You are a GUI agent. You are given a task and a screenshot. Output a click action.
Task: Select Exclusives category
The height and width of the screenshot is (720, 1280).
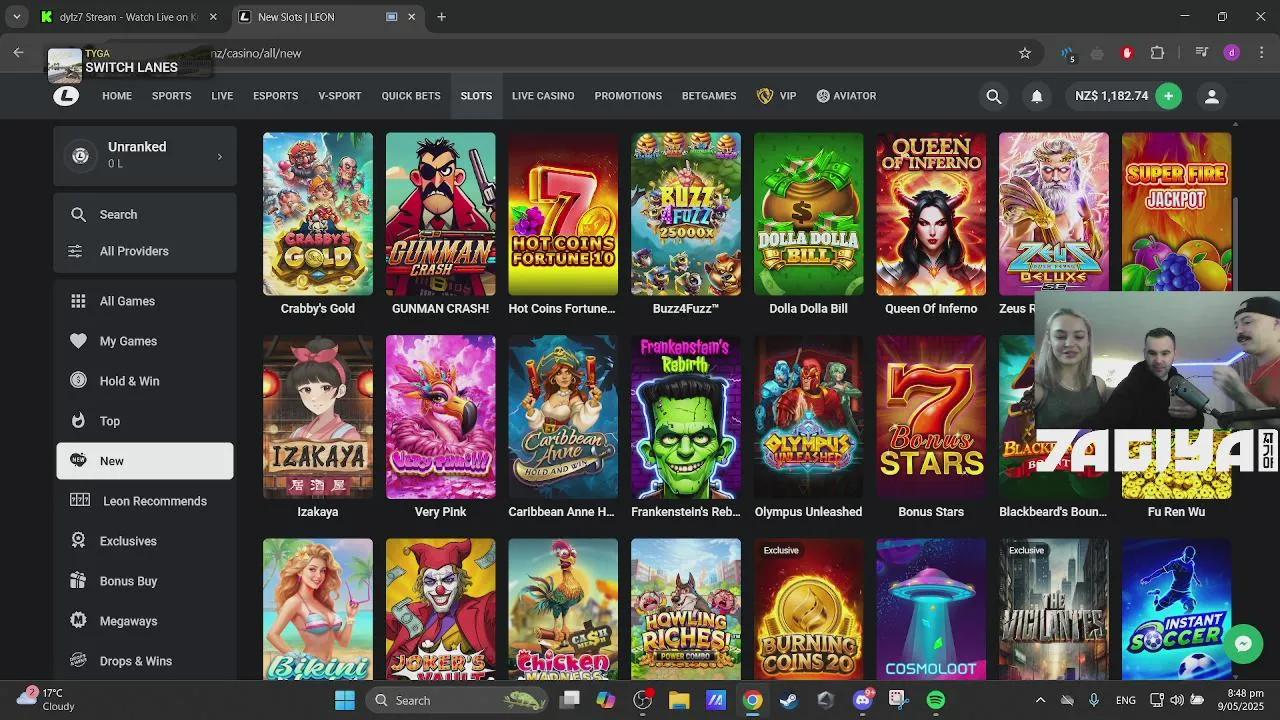tap(145, 541)
